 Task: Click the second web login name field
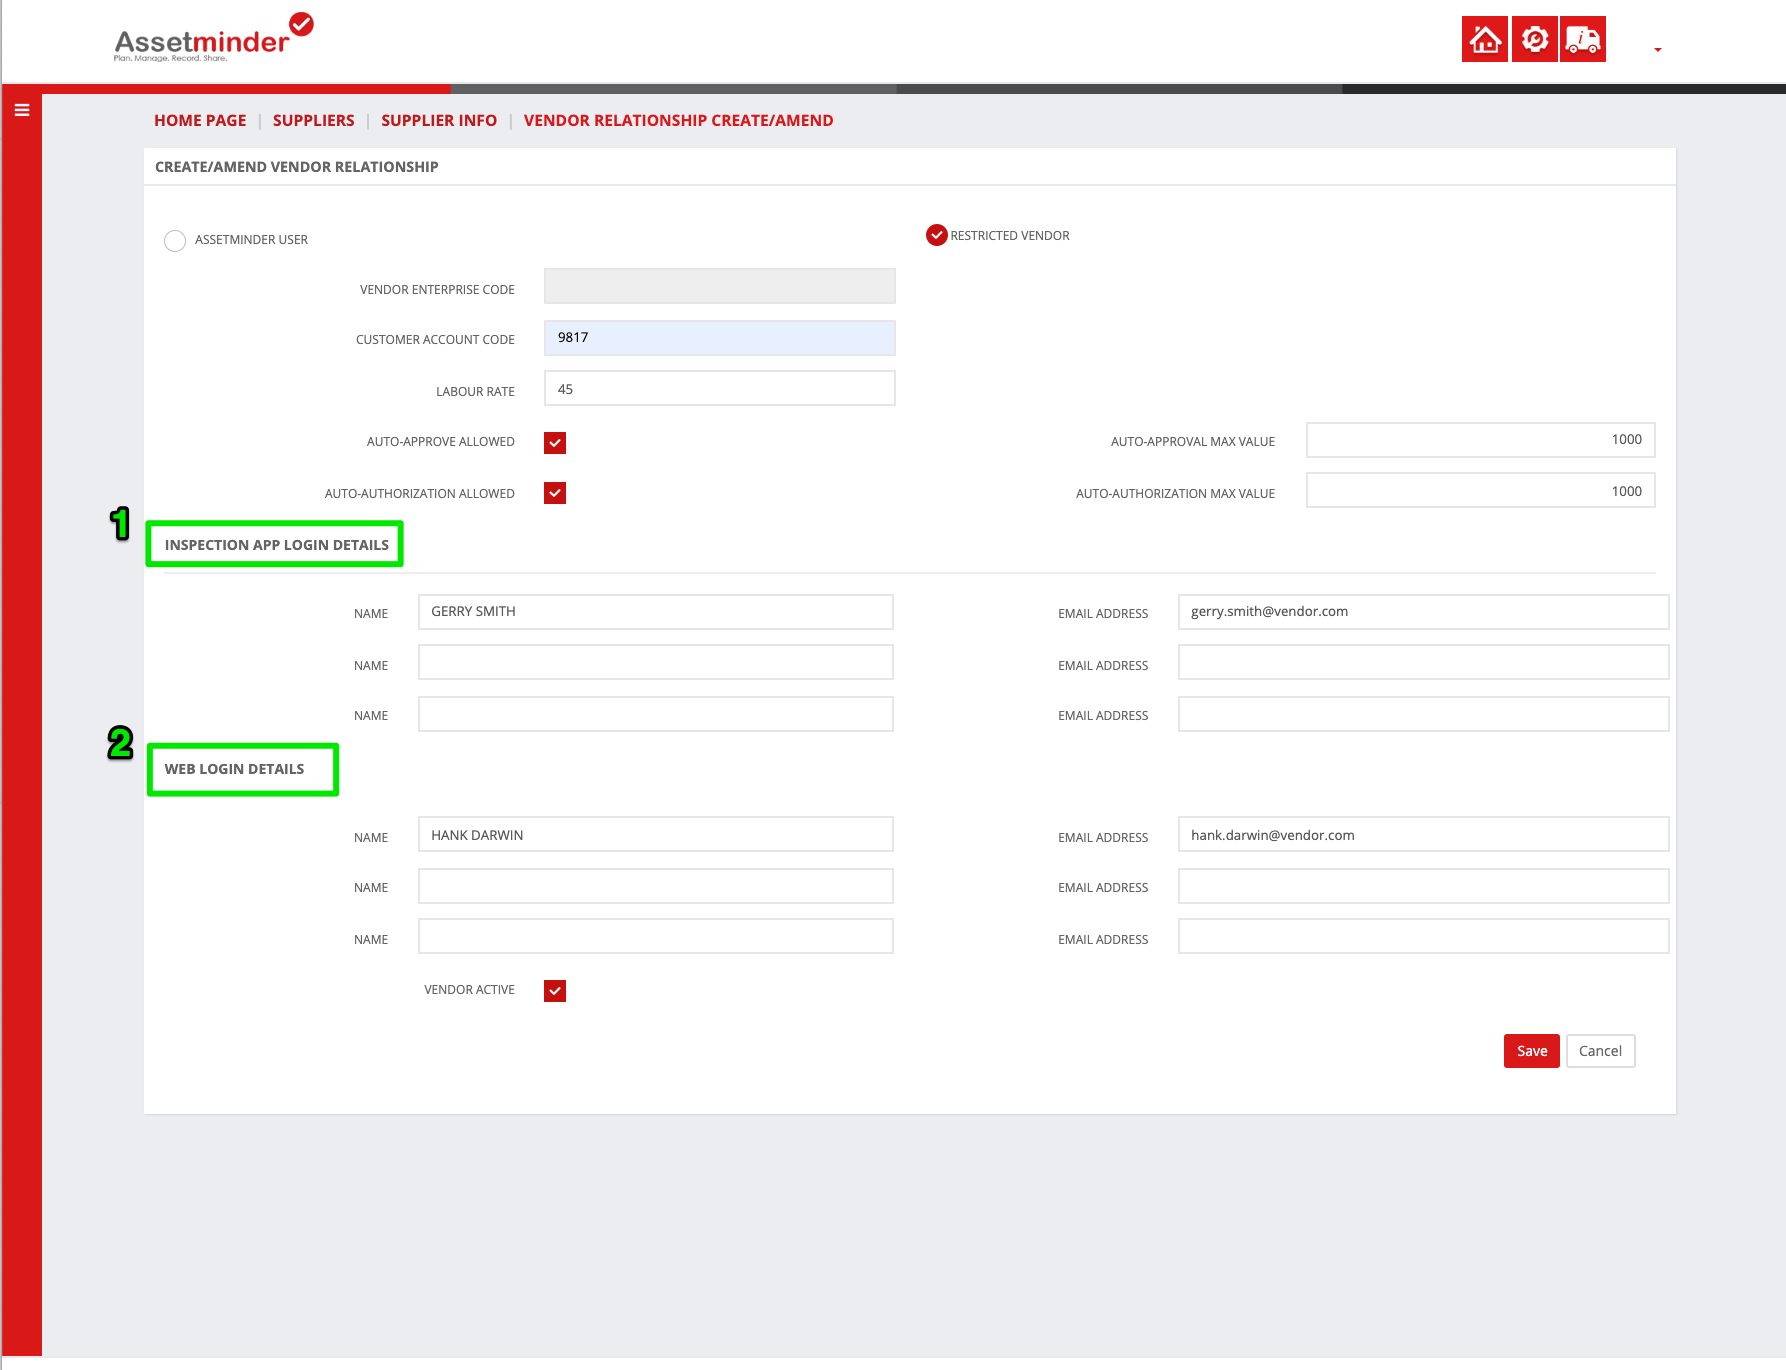pyautogui.click(x=656, y=886)
